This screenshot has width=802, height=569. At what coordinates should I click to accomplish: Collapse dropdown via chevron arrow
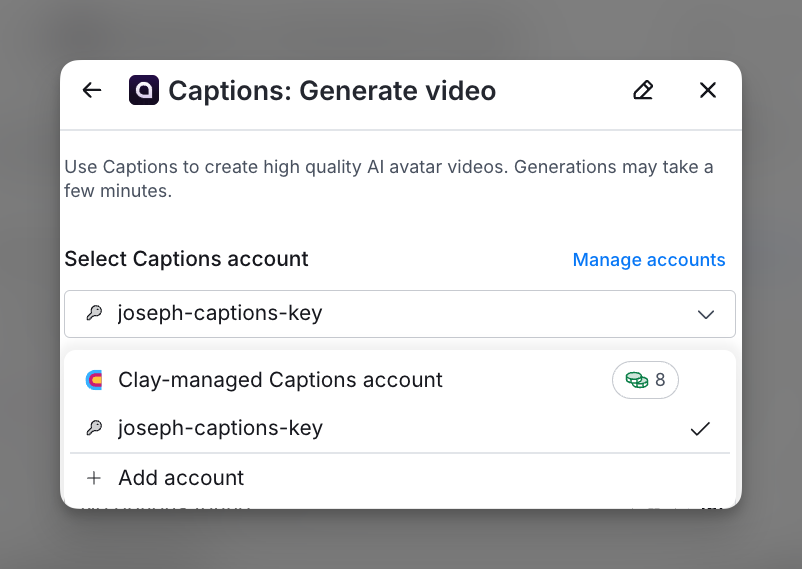point(706,314)
